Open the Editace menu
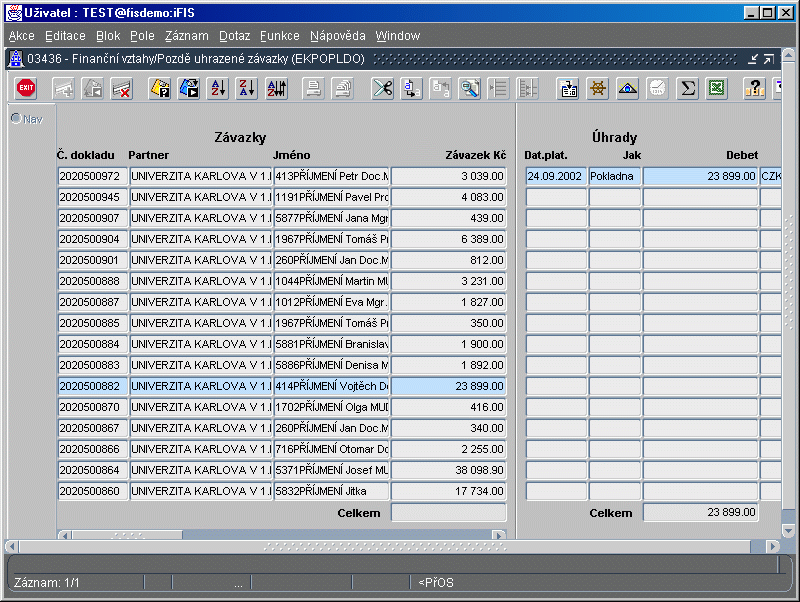 coord(65,36)
